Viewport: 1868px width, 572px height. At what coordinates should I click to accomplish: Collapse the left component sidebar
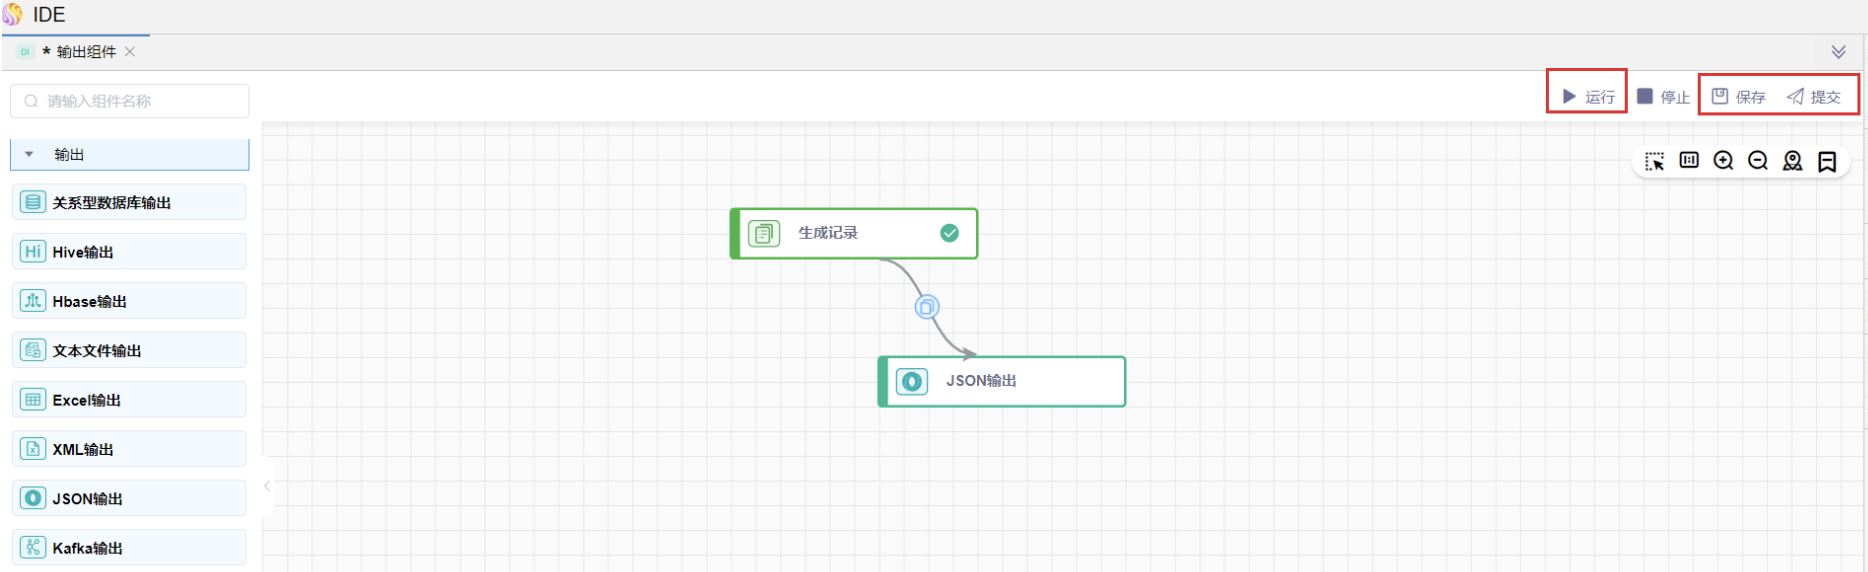pyautogui.click(x=267, y=486)
